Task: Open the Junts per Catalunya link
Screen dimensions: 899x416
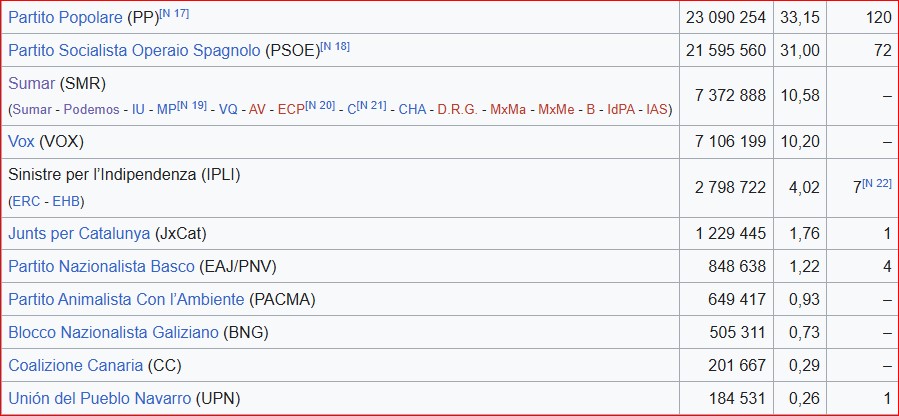Action: tap(79, 233)
